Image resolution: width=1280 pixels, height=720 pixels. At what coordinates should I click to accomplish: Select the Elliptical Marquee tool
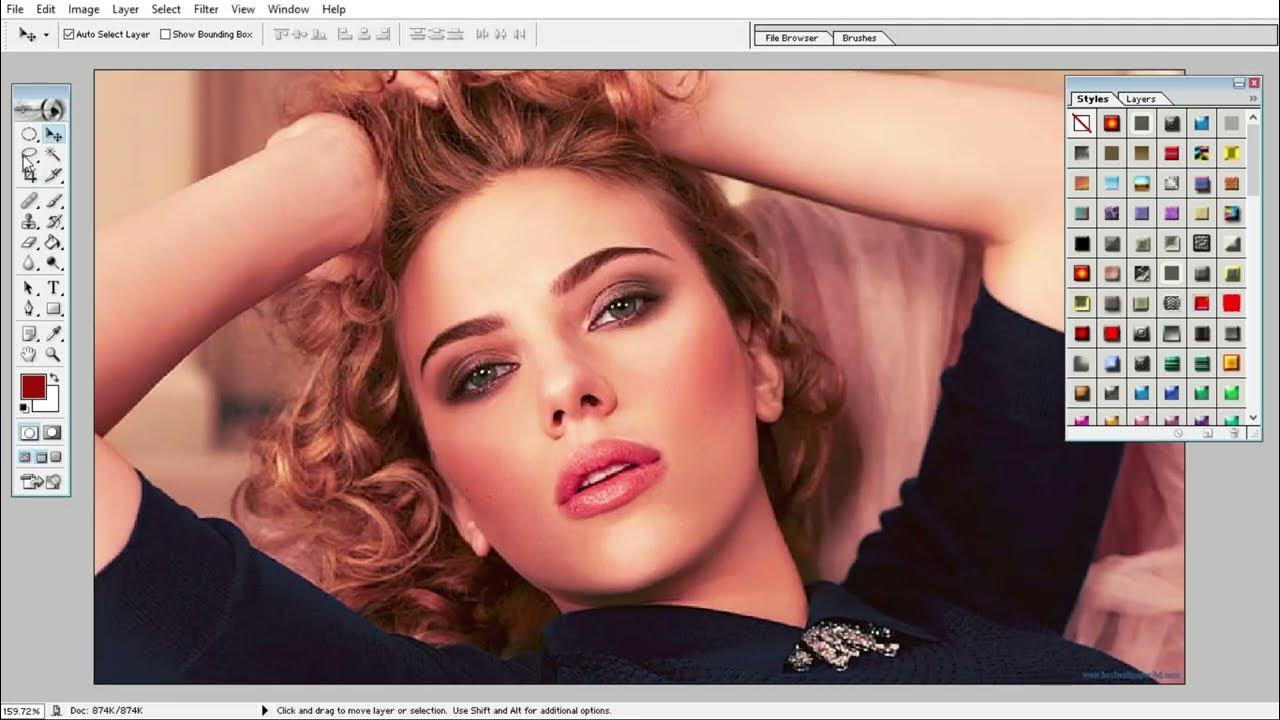coord(29,134)
